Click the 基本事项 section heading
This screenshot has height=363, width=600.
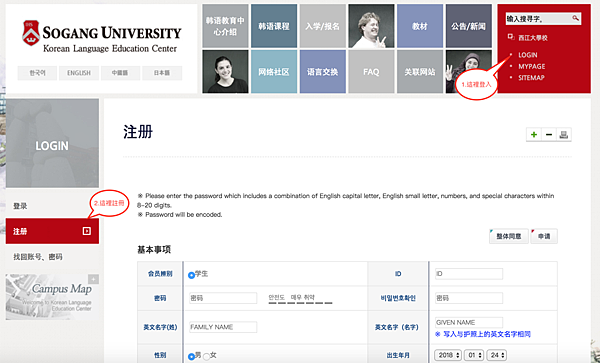154,250
